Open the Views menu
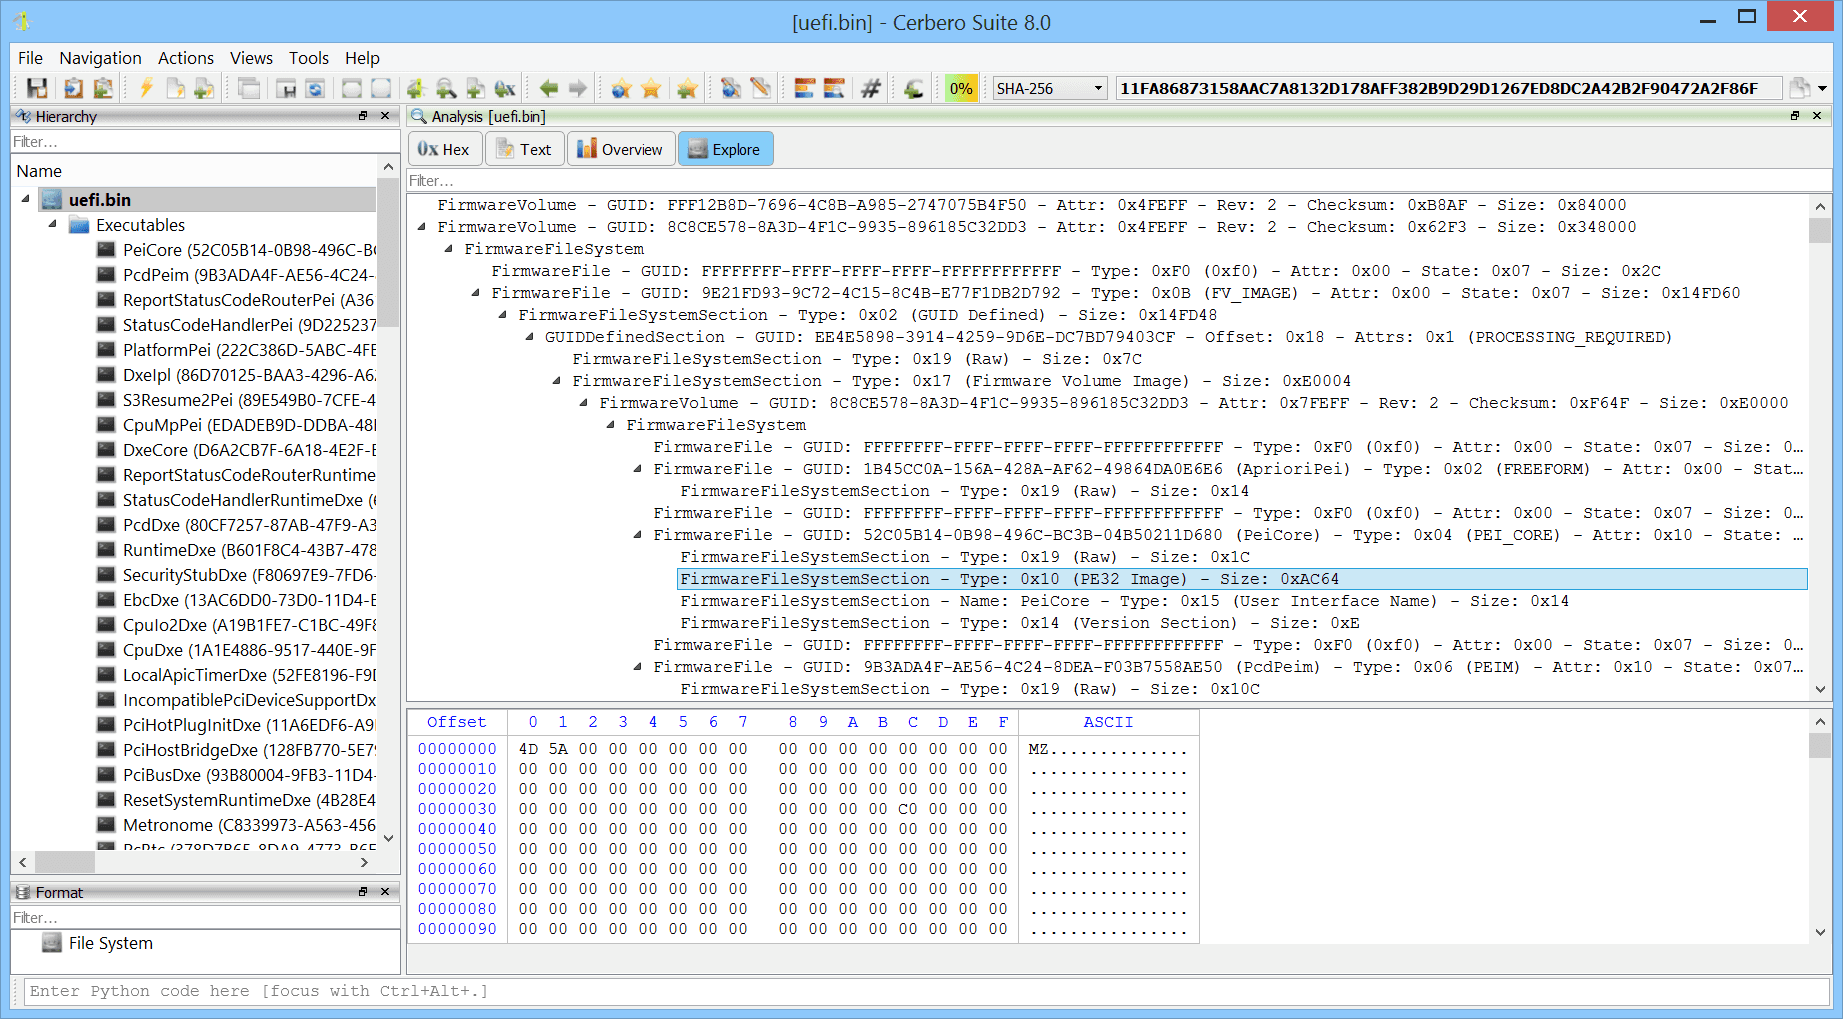Viewport: 1843px width, 1019px height. pyautogui.click(x=251, y=58)
